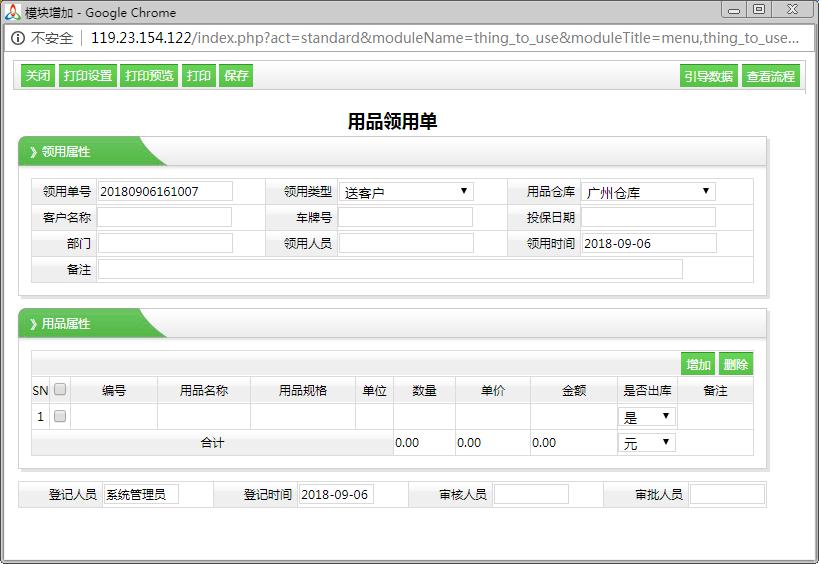Click the 关闭 toolbar button
This screenshot has height=564, width=819.
[37, 76]
